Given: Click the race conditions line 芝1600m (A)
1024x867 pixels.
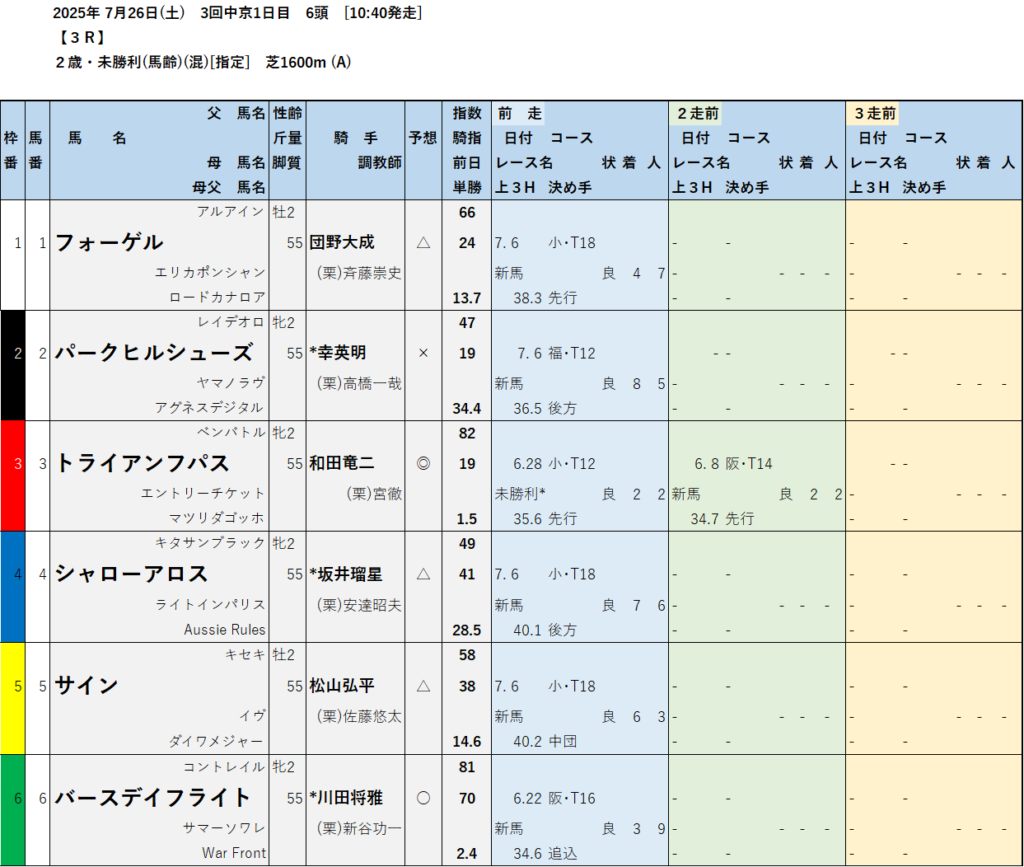Looking at the screenshot, I should coord(308,63).
